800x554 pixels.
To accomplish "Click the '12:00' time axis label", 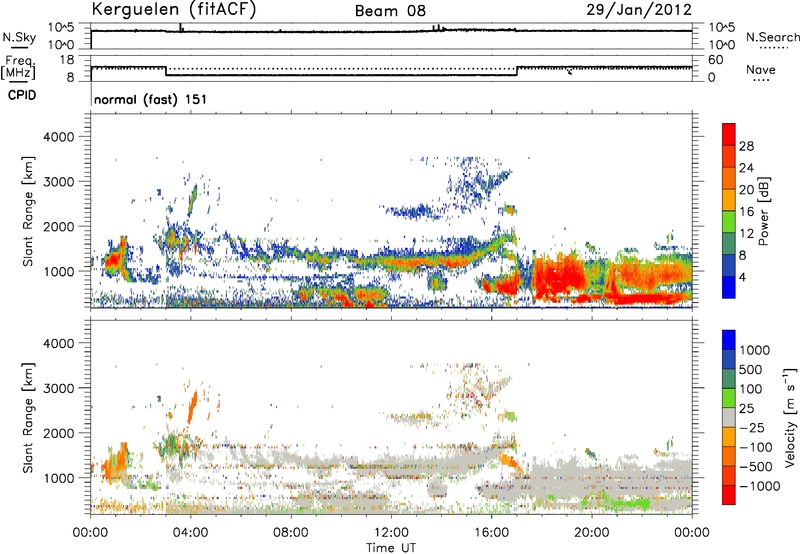I will click(391, 533).
